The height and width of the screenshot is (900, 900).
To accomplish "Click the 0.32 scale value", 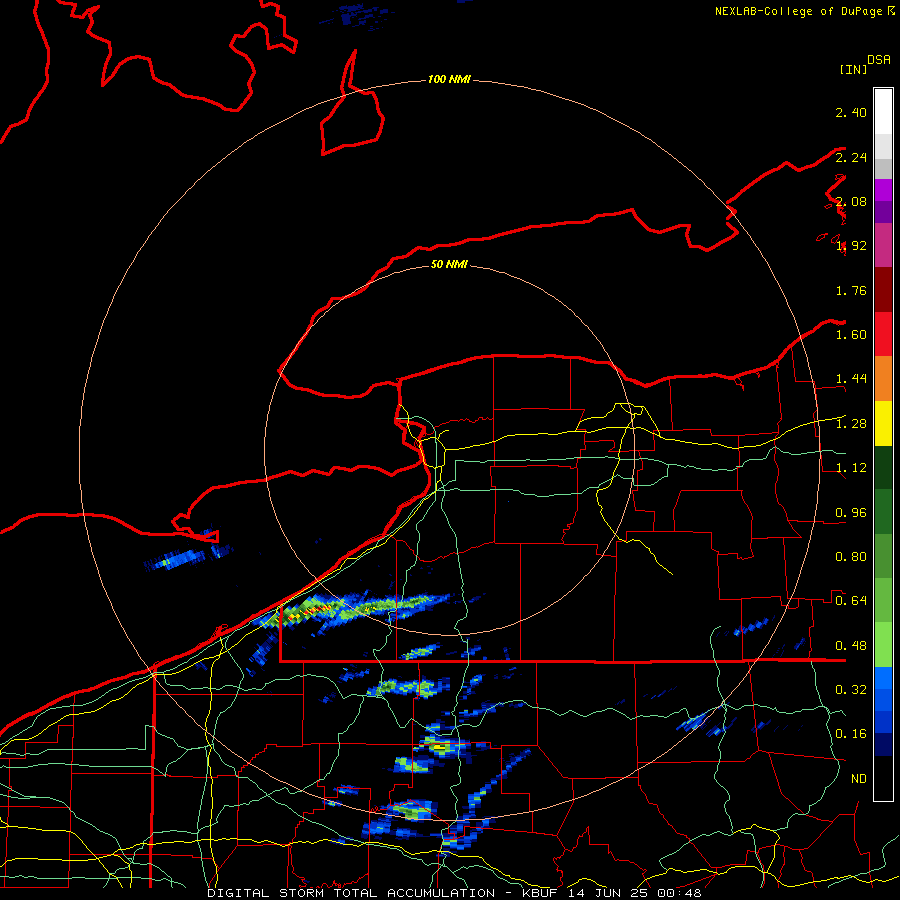I will pos(851,690).
